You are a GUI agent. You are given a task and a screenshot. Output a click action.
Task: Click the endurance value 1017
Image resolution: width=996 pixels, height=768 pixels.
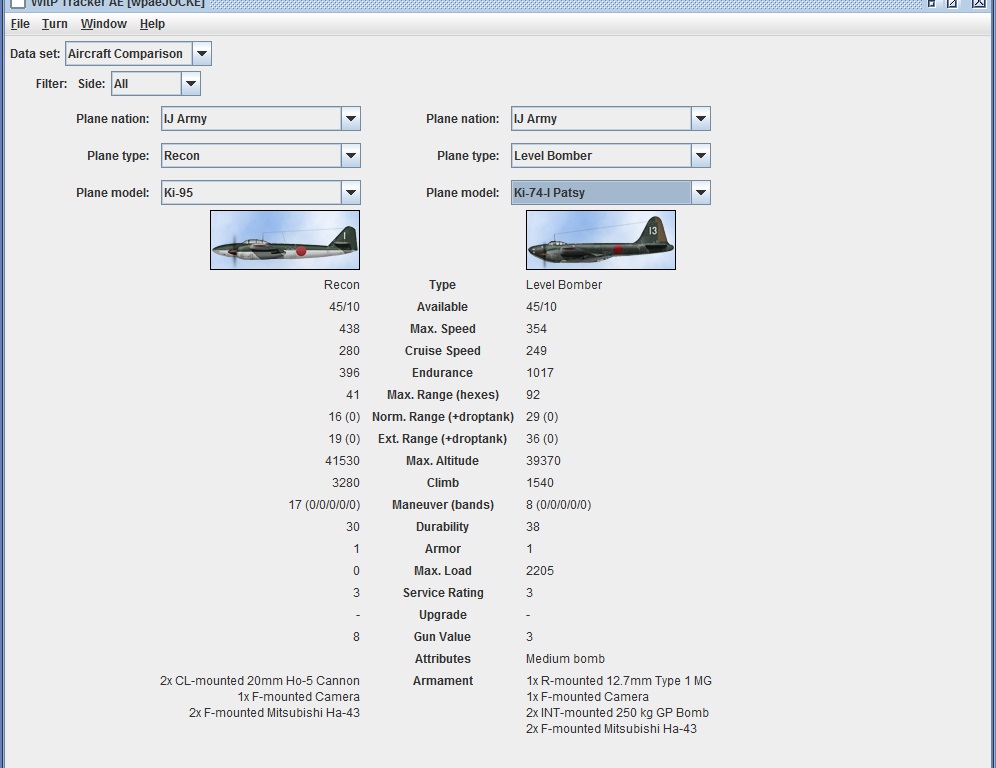[x=540, y=373]
